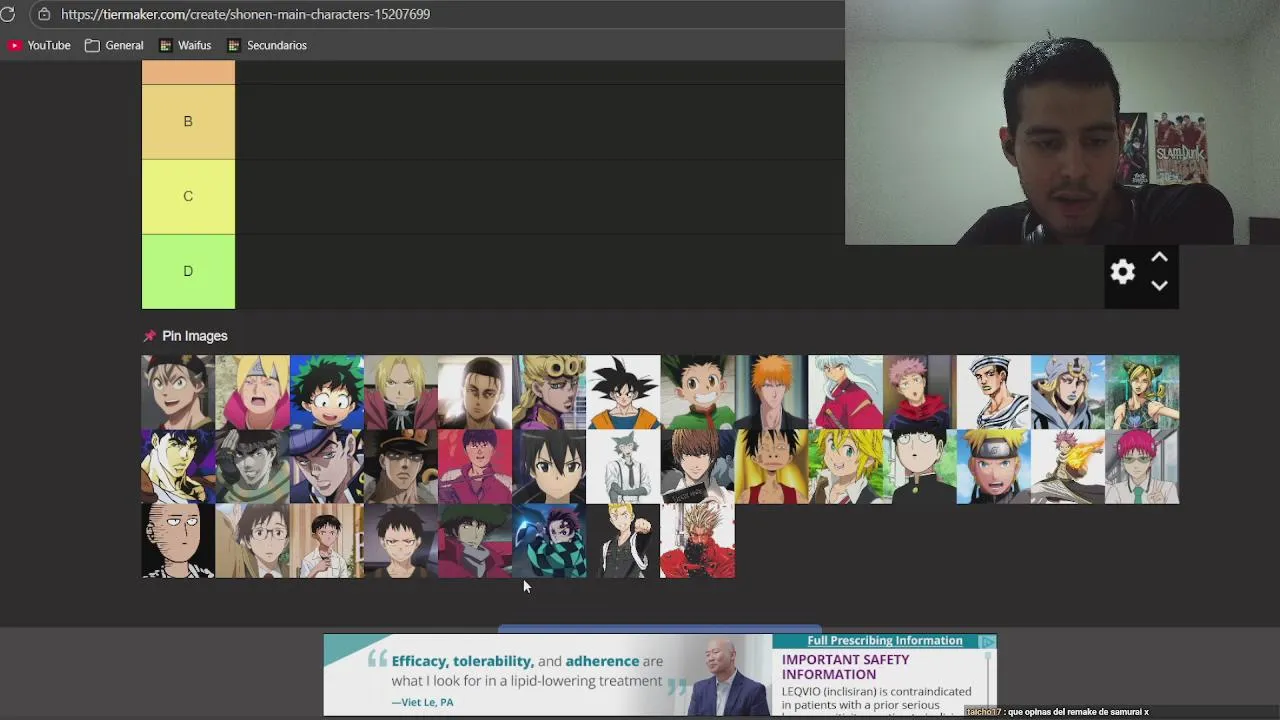Pick the glasses-wearing Shinichi image

pos(252,541)
